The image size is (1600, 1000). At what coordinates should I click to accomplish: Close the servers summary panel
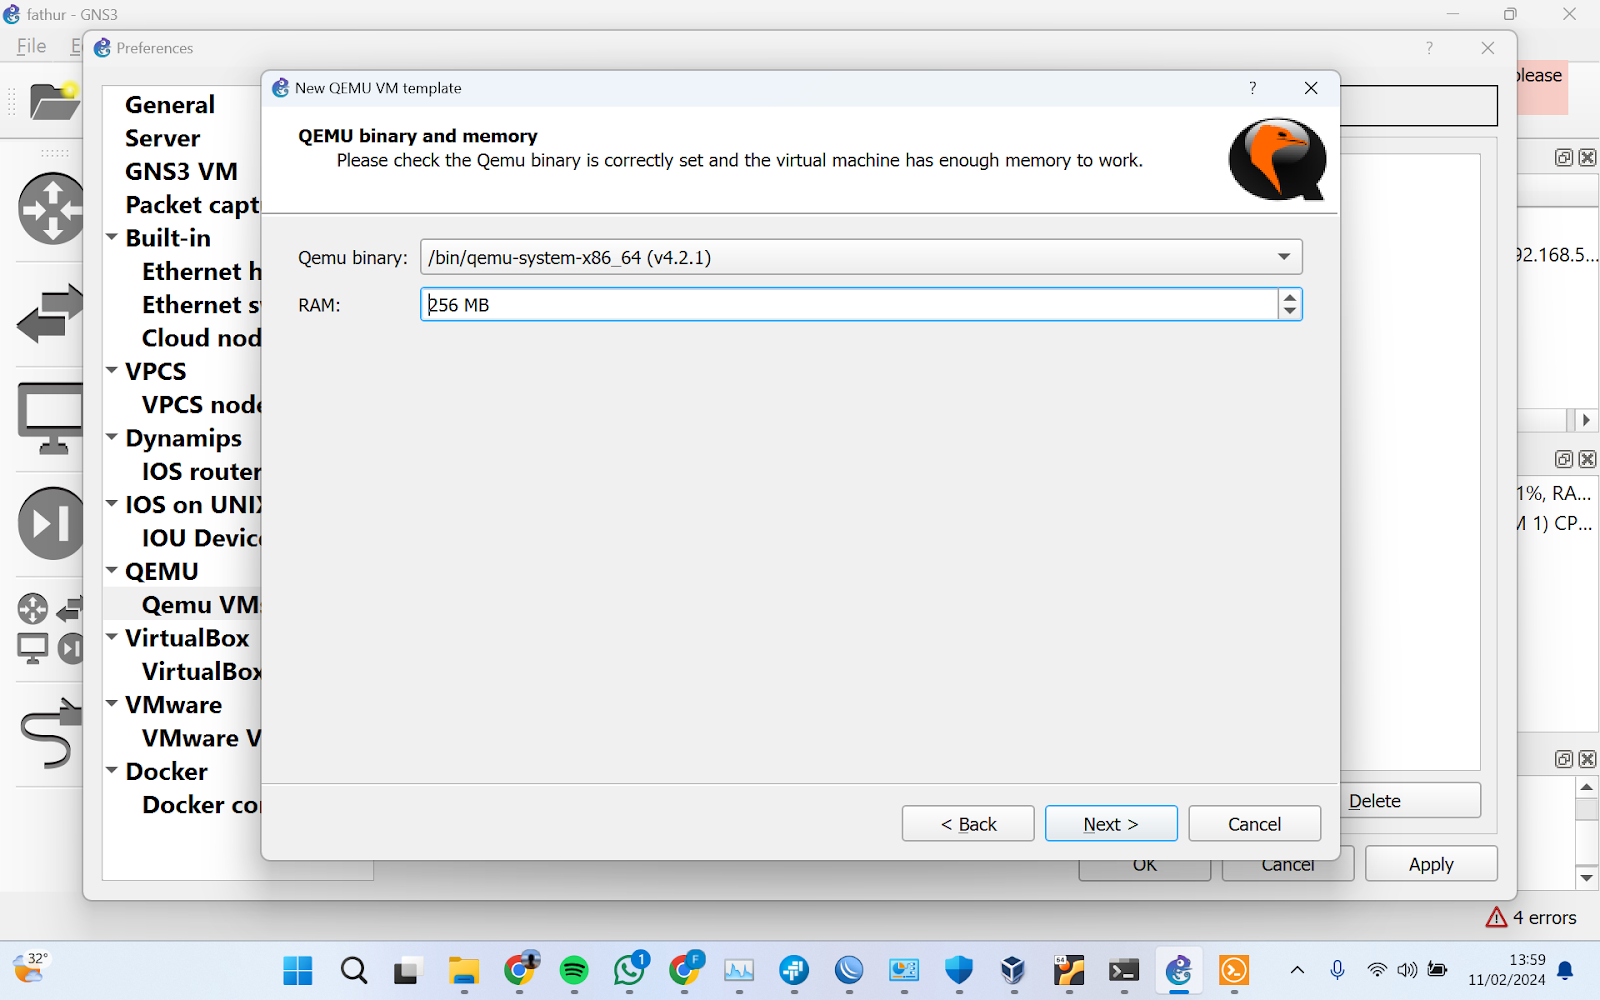[x=1587, y=459]
